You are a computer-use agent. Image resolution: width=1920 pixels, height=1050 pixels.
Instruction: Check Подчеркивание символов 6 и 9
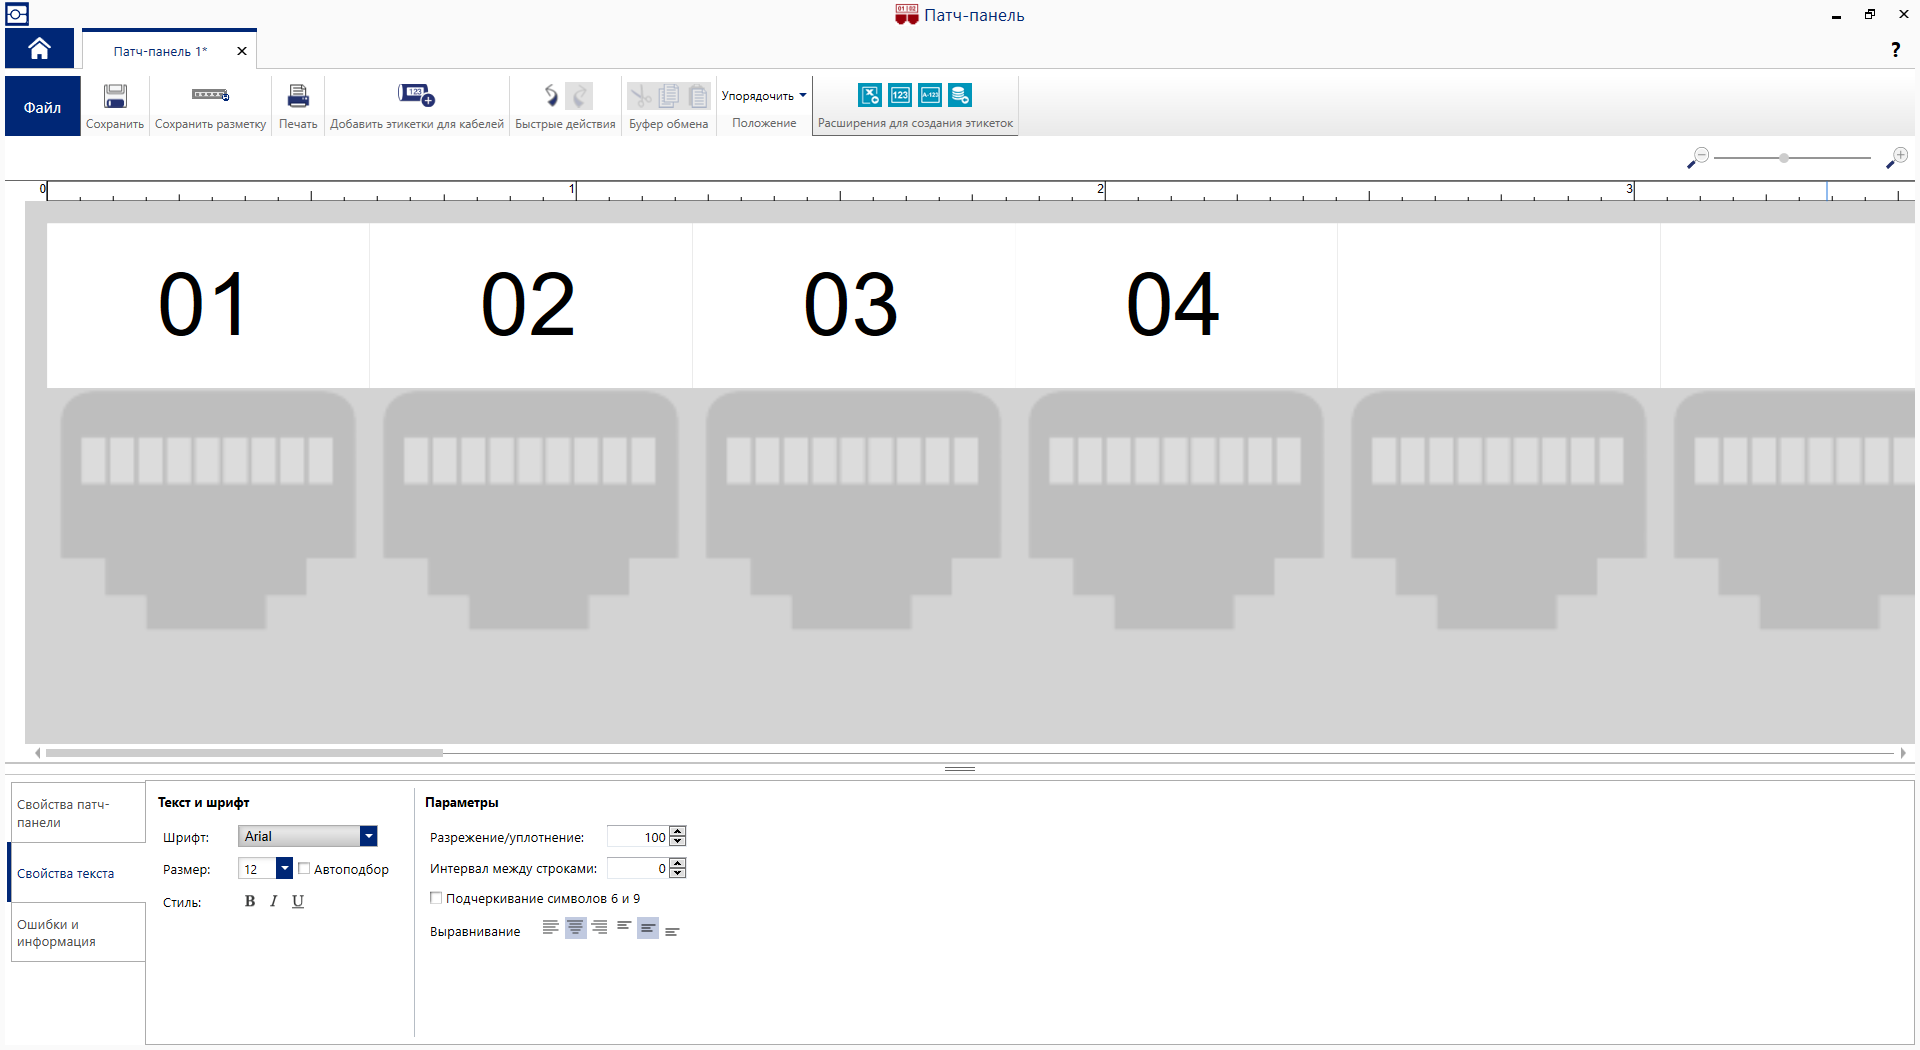(436, 898)
